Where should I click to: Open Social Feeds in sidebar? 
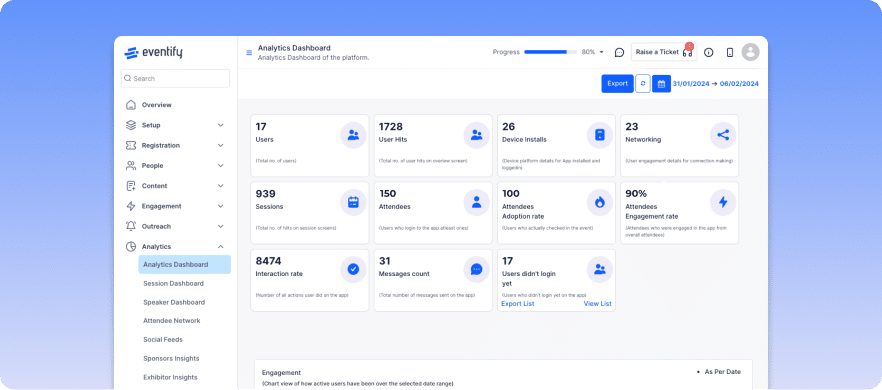pyautogui.click(x=163, y=340)
